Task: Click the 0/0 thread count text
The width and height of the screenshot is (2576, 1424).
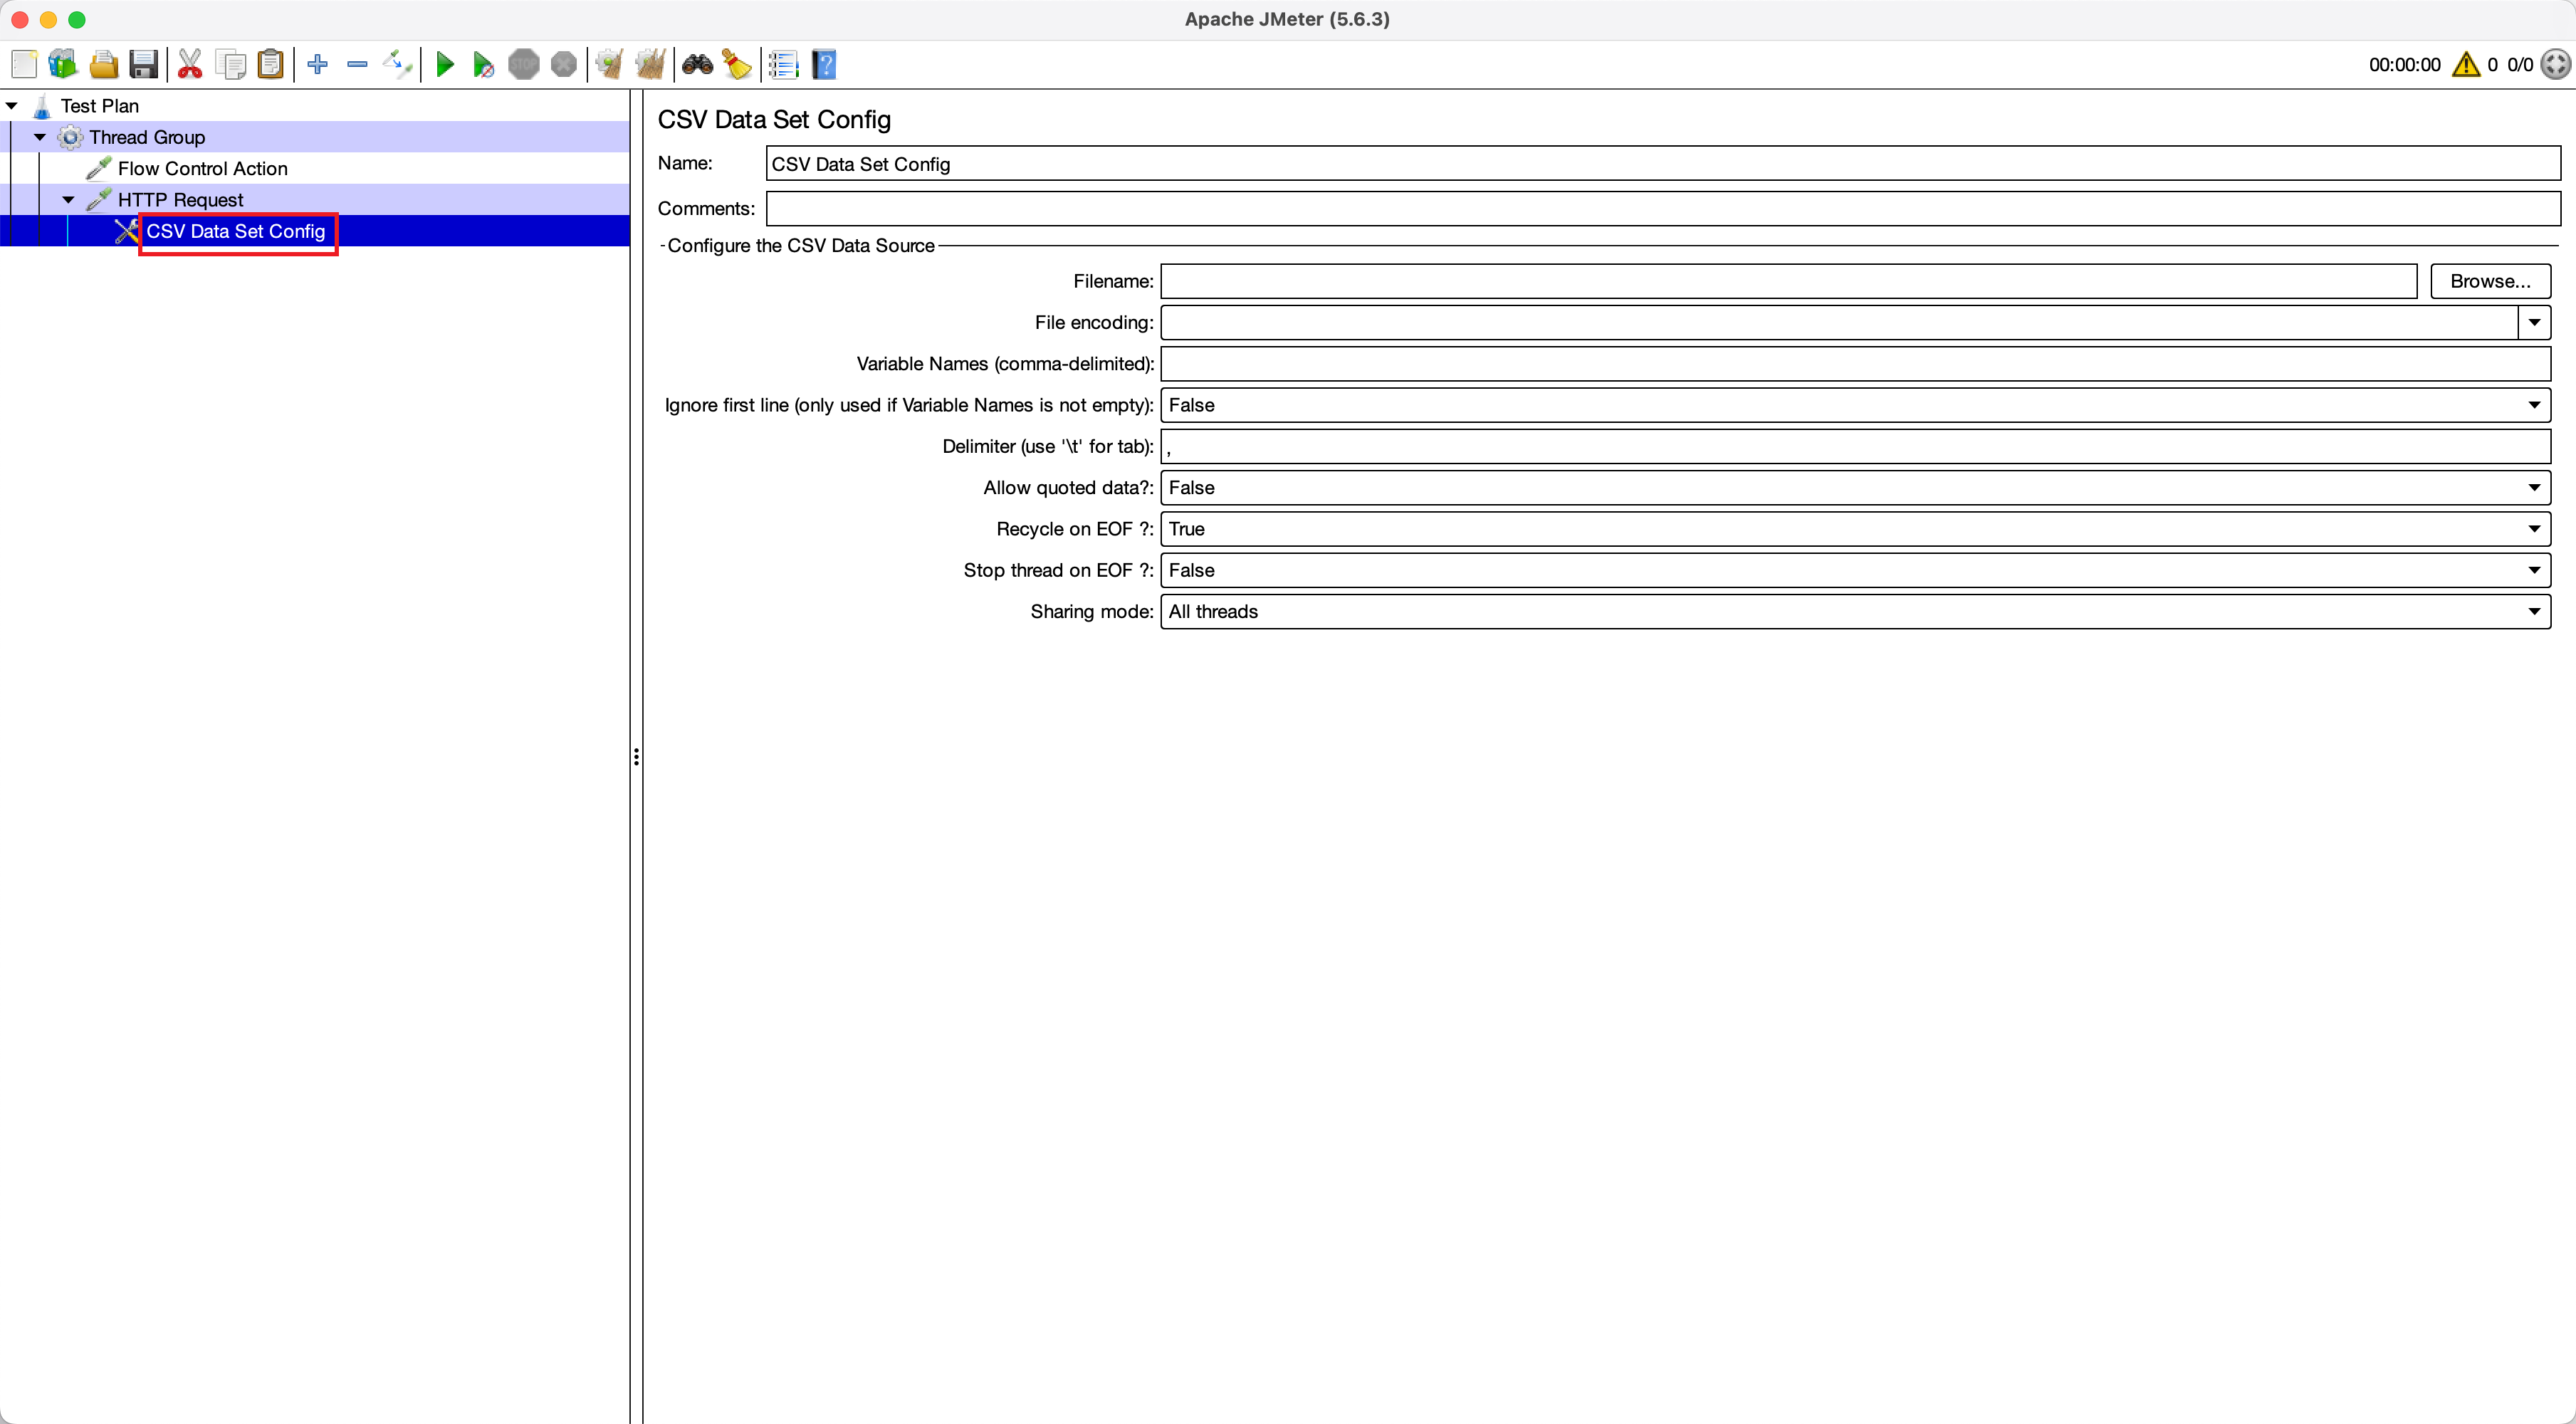Action: coord(2520,65)
